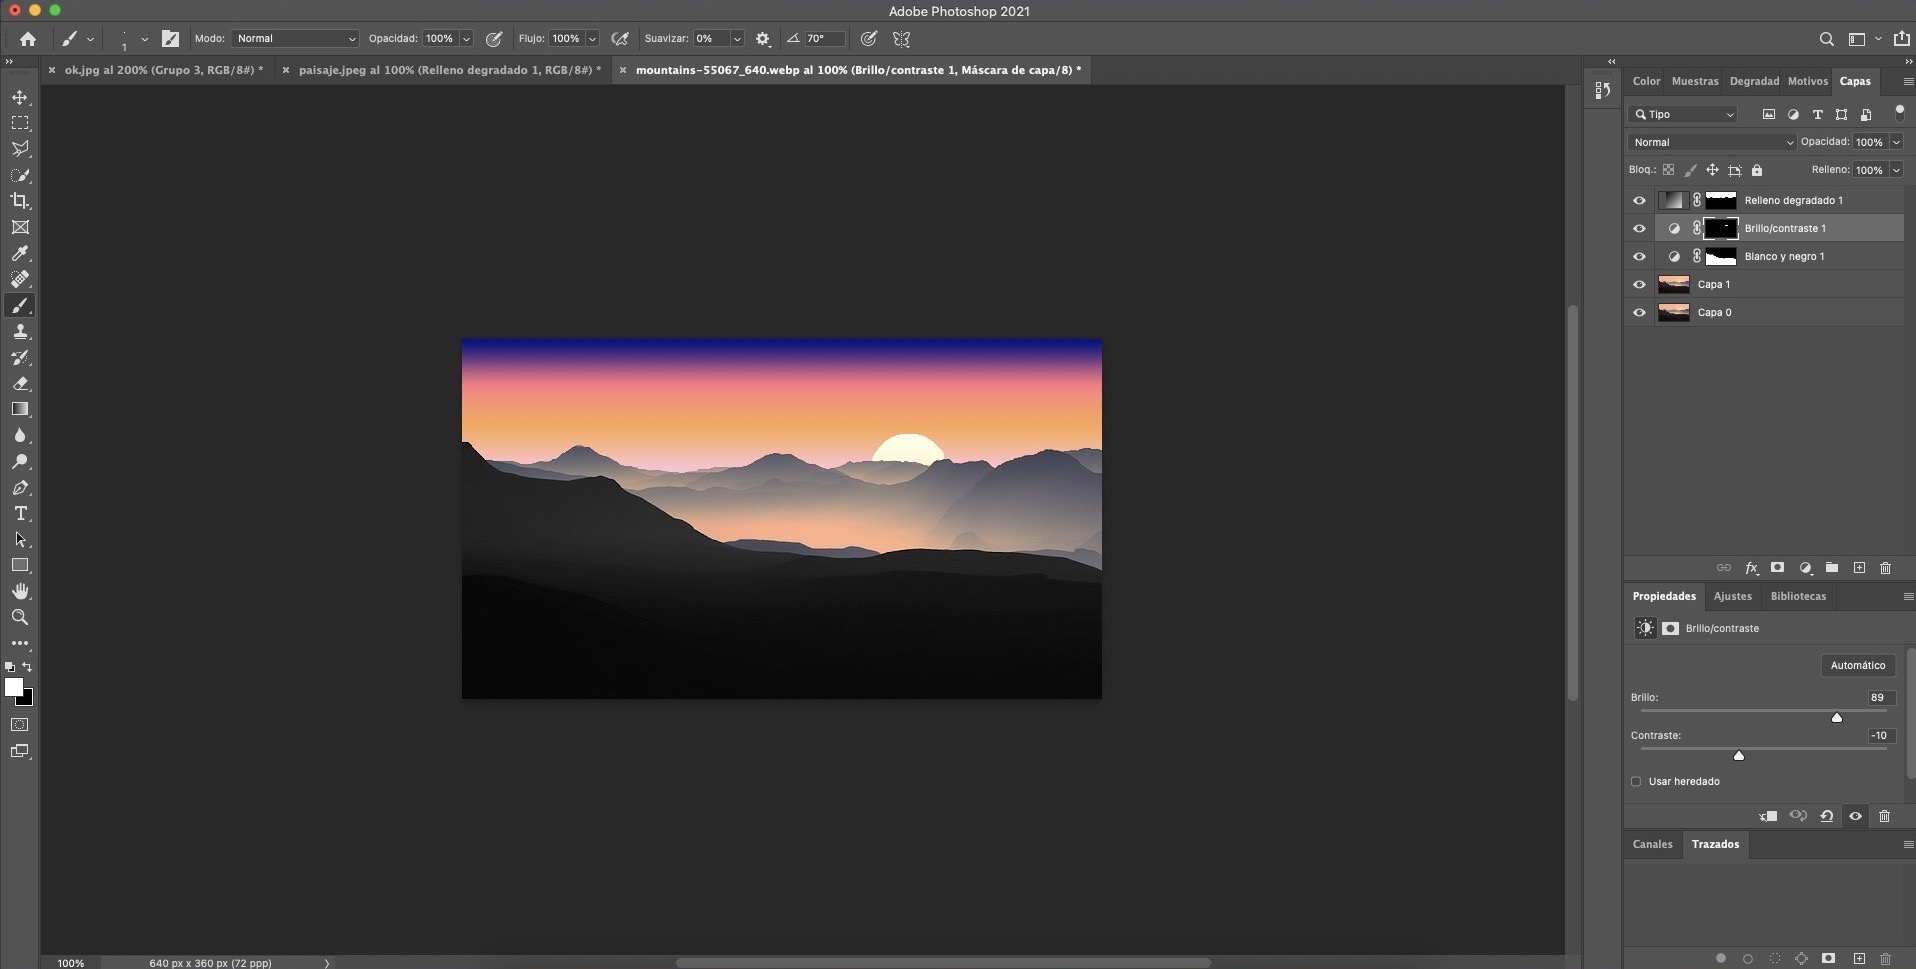1916x969 pixels.
Task: Click the foreground color swatch
Action: point(14,687)
